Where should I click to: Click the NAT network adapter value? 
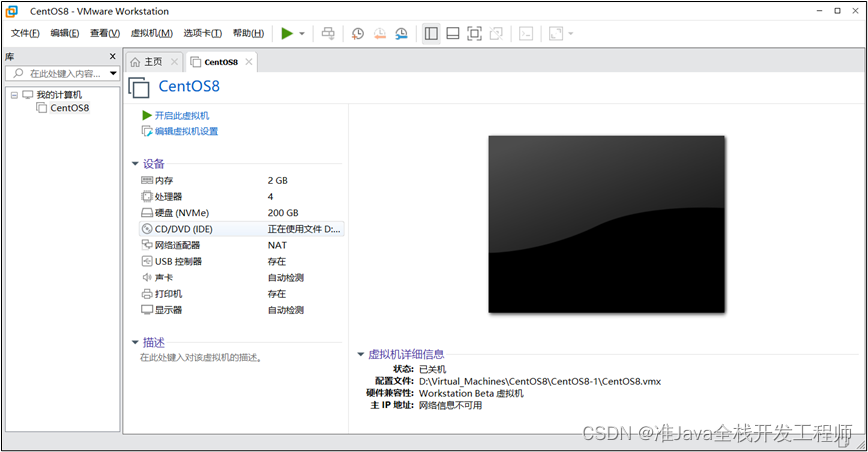[x=277, y=245]
